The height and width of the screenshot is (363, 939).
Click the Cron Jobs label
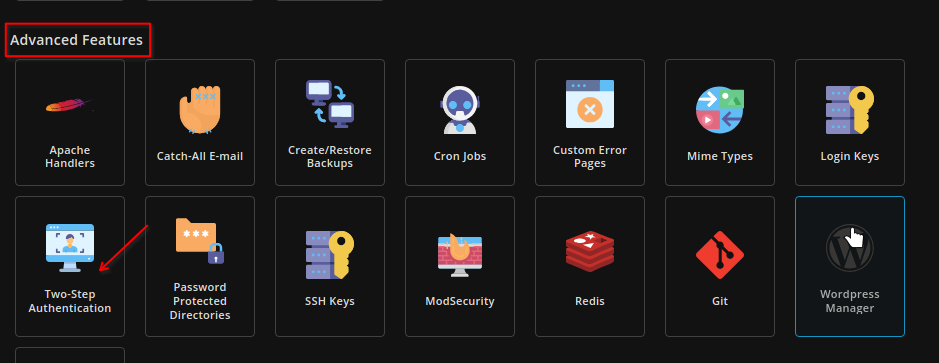460,156
